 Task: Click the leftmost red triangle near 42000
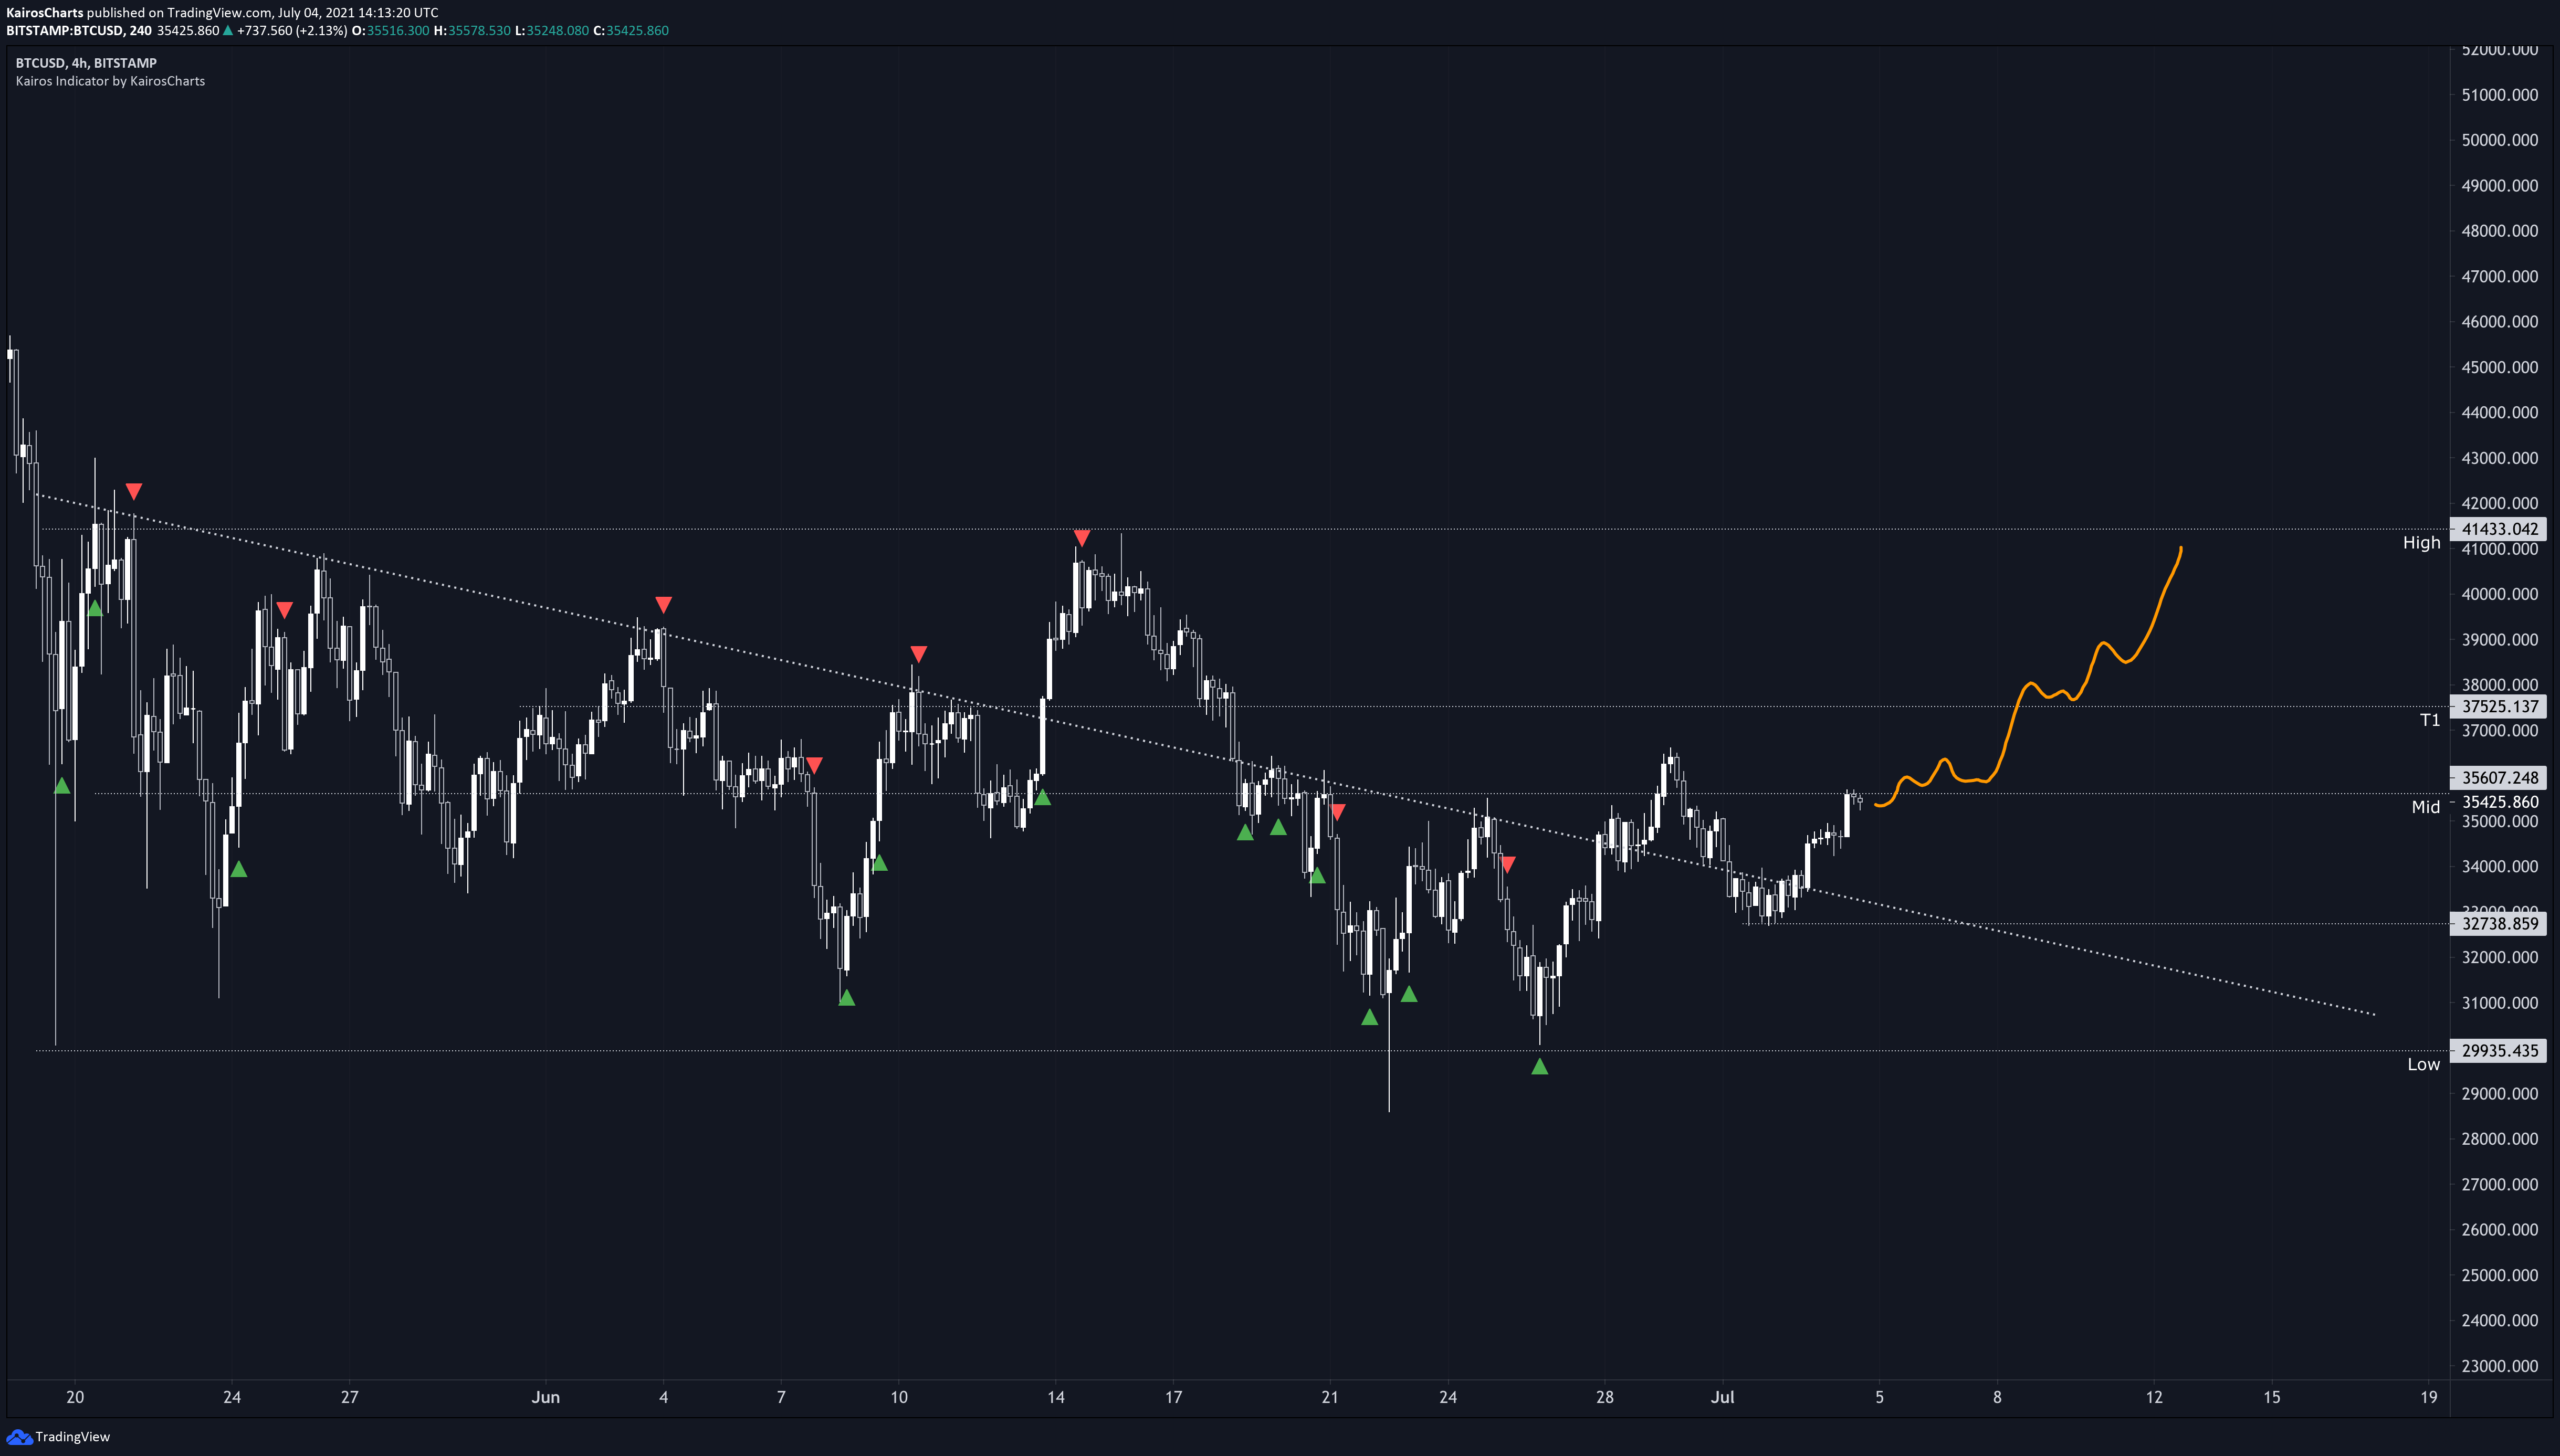click(134, 491)
